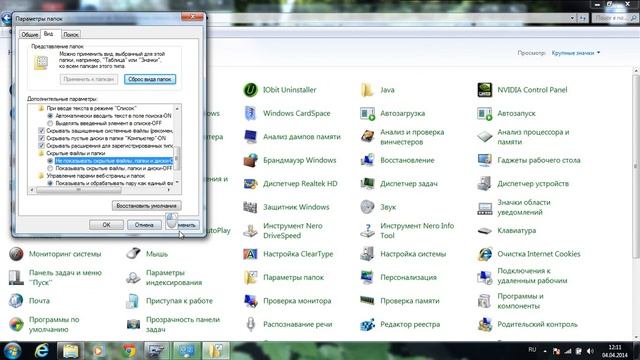Launch Internet Explorer from taskbar
The width and height of the screenshot is (640, 360).
click(42, 351)
